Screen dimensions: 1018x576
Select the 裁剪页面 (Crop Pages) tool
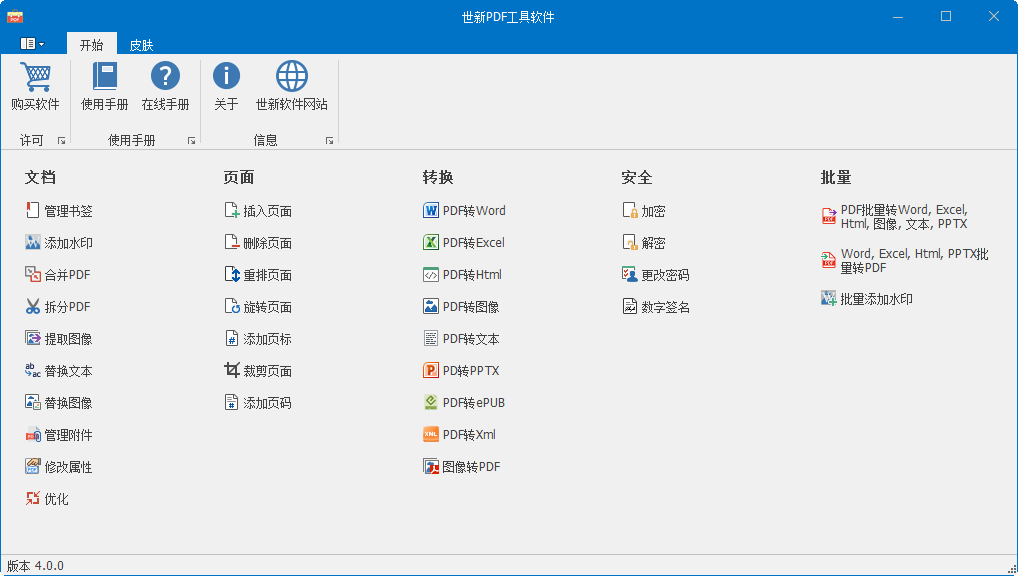[x=264, y=370]
